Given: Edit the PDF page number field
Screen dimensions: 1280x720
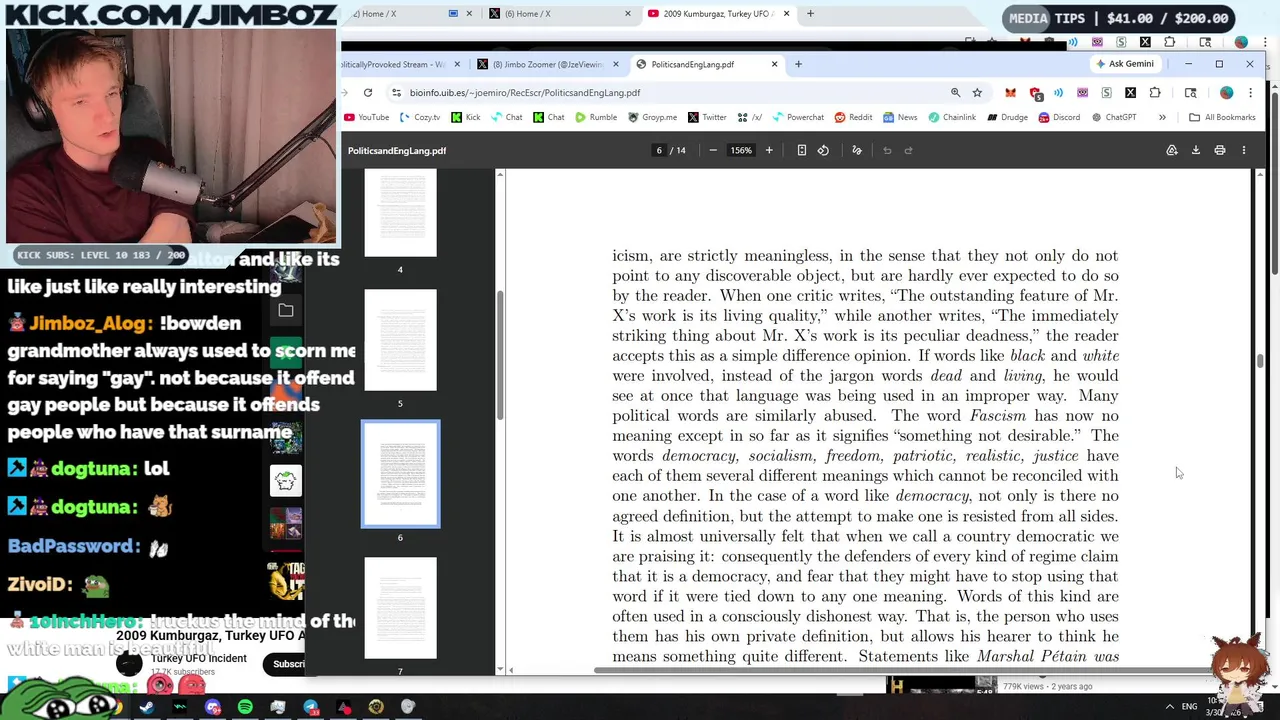Looking at the screenshot, I should pyautogui.click(x=659, y=150).
